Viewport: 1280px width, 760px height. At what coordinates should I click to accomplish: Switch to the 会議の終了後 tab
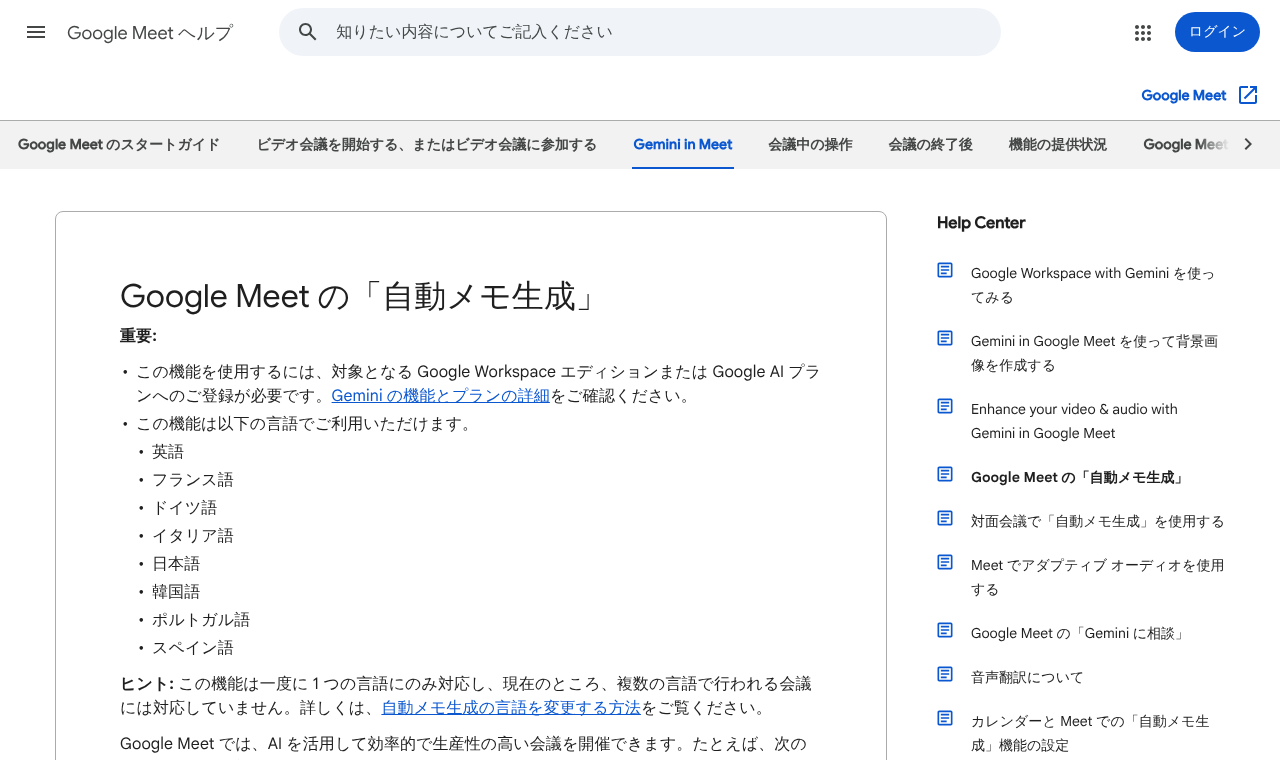click(930, 144)
